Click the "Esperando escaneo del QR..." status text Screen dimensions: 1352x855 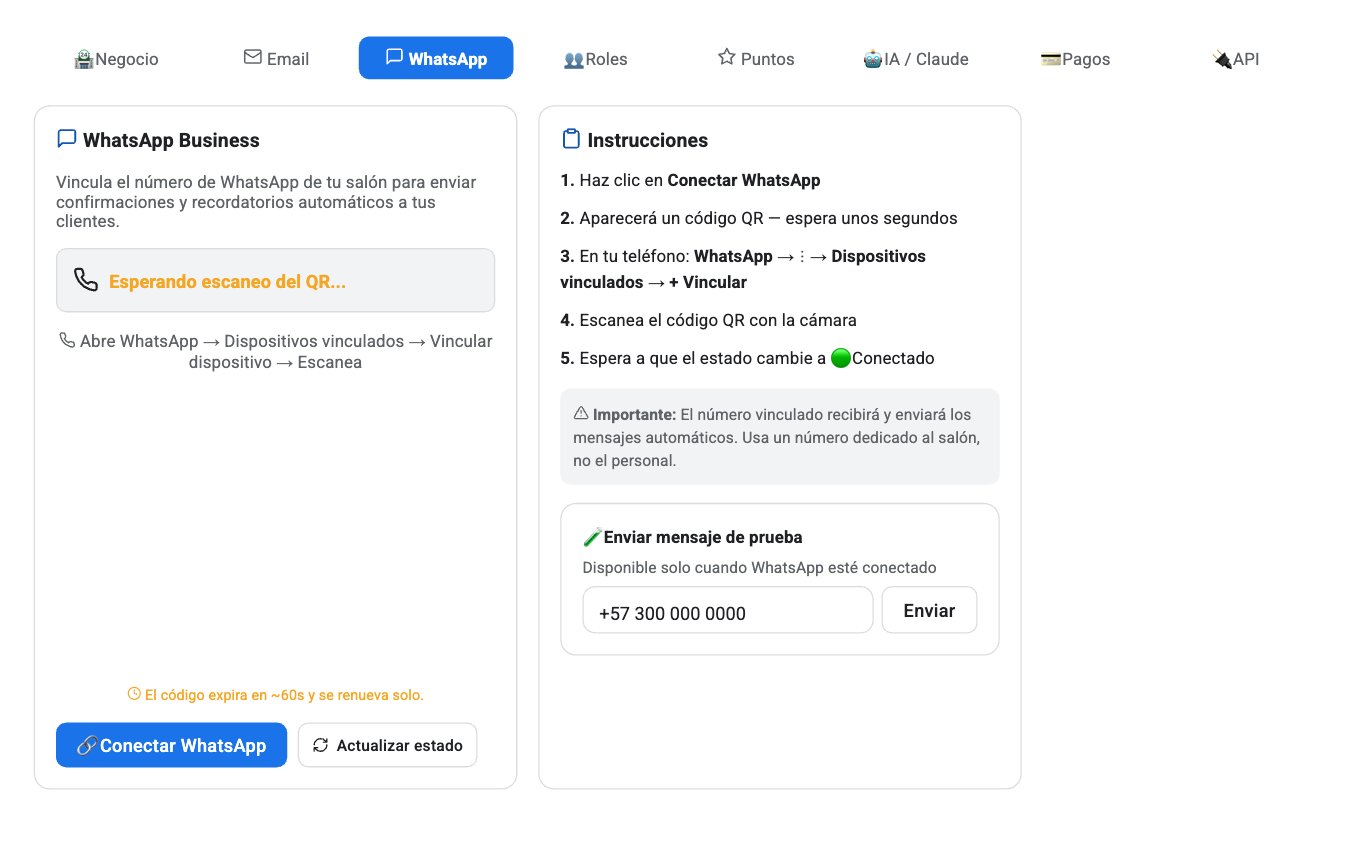[227, 281]
